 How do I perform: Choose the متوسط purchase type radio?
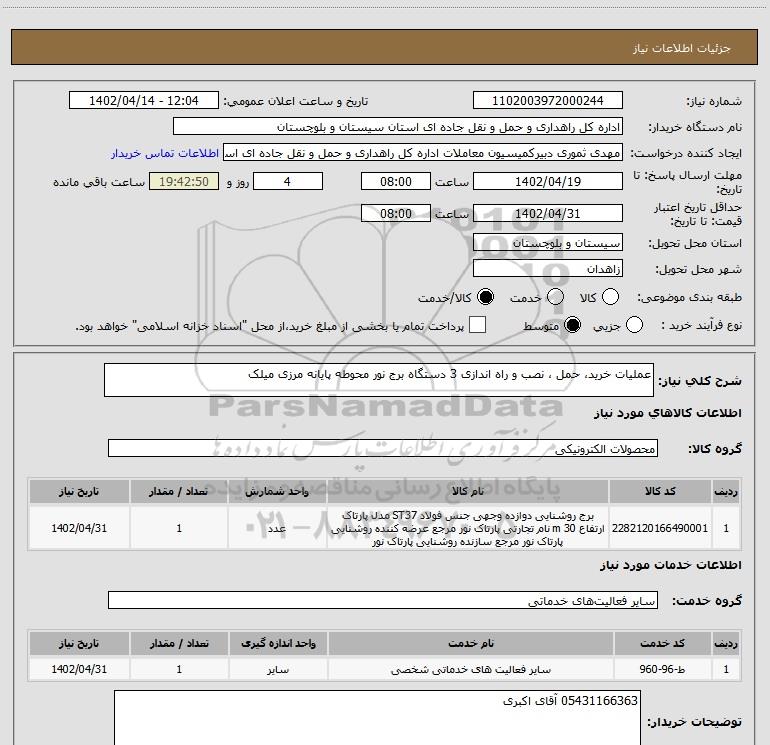point(572,325)
